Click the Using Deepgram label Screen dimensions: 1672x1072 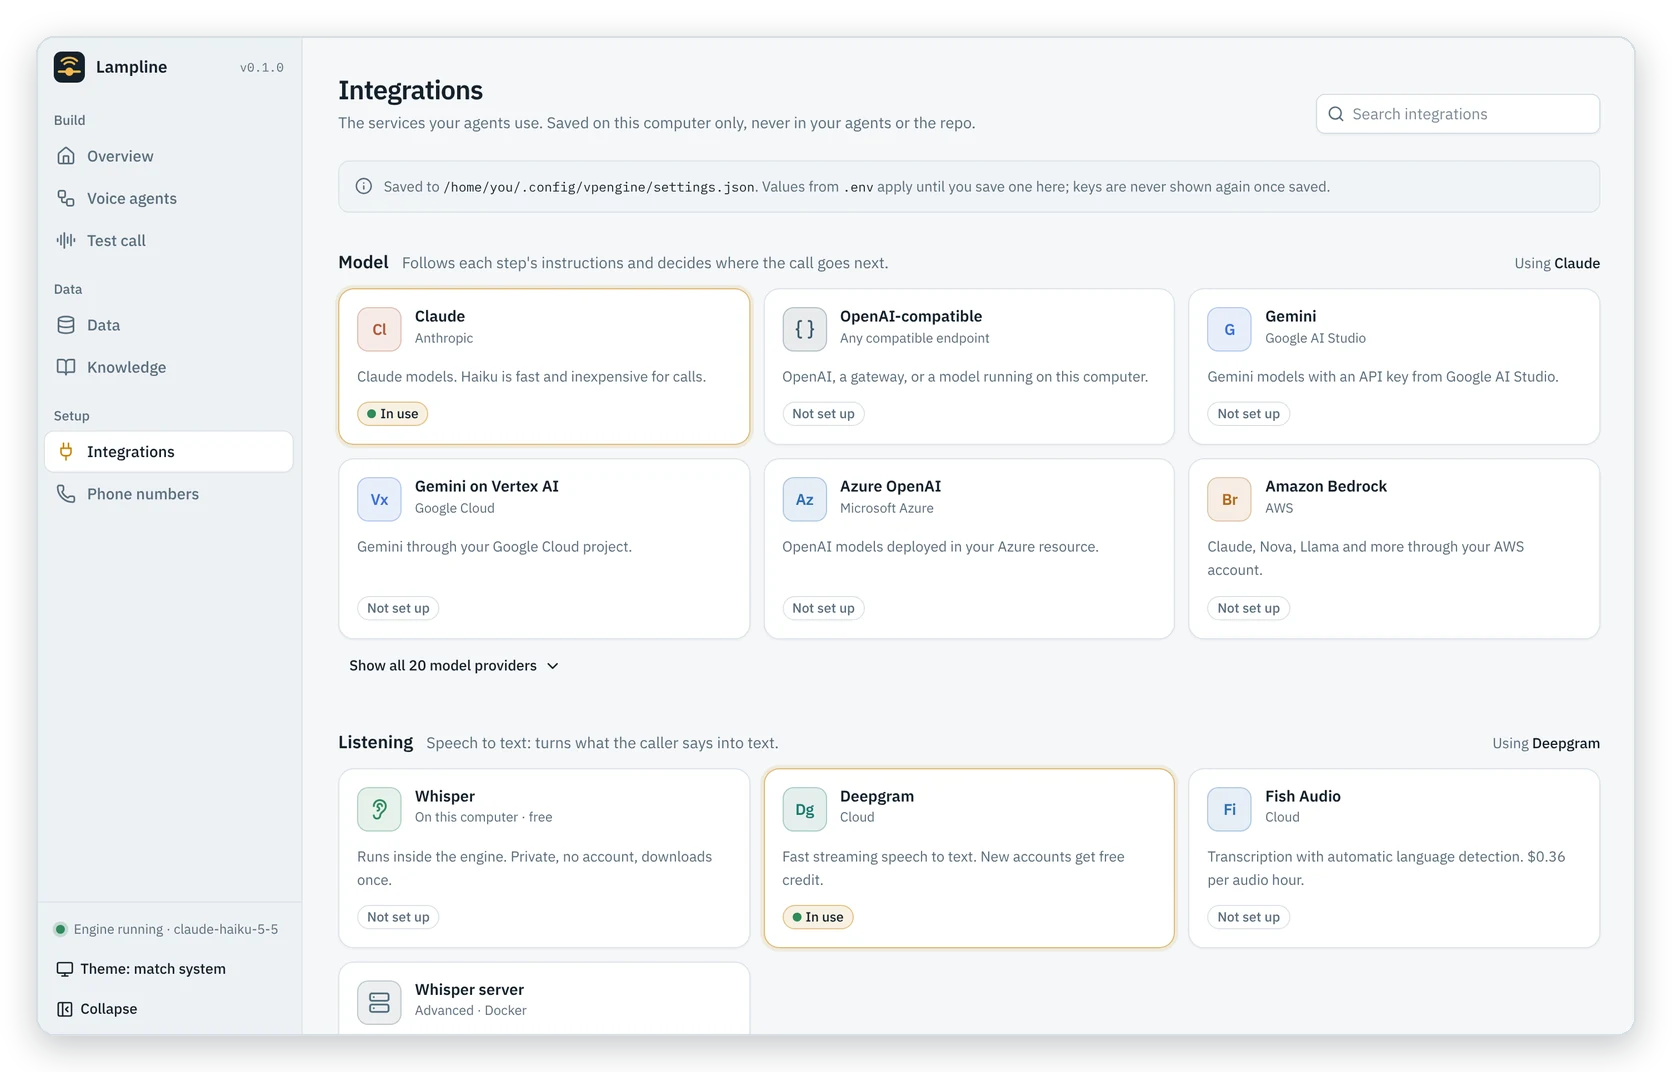pyautogui.click(x=1546, y=743)
